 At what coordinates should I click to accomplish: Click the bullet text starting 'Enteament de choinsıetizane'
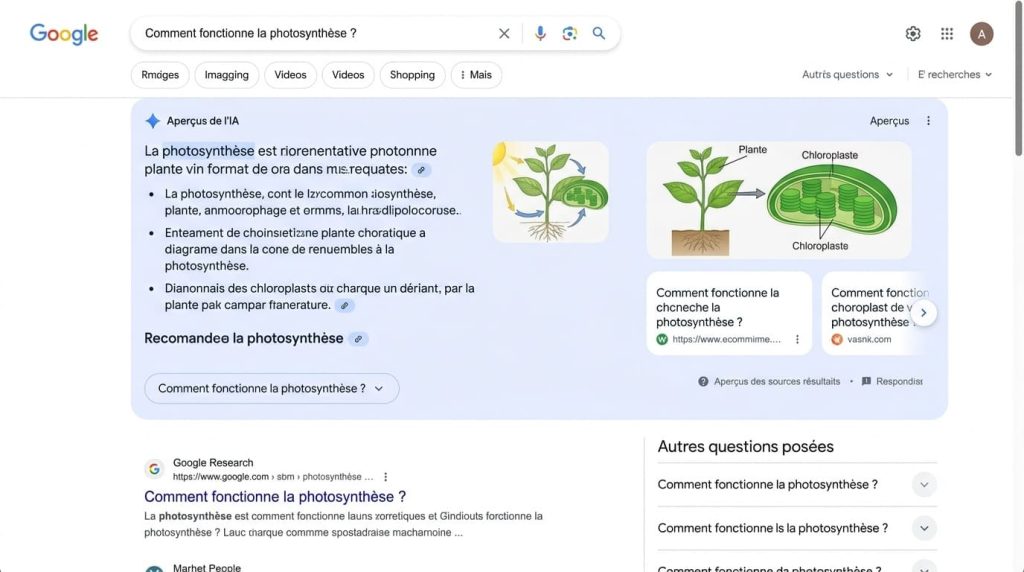pyautogui.click(x=295, y=249)
